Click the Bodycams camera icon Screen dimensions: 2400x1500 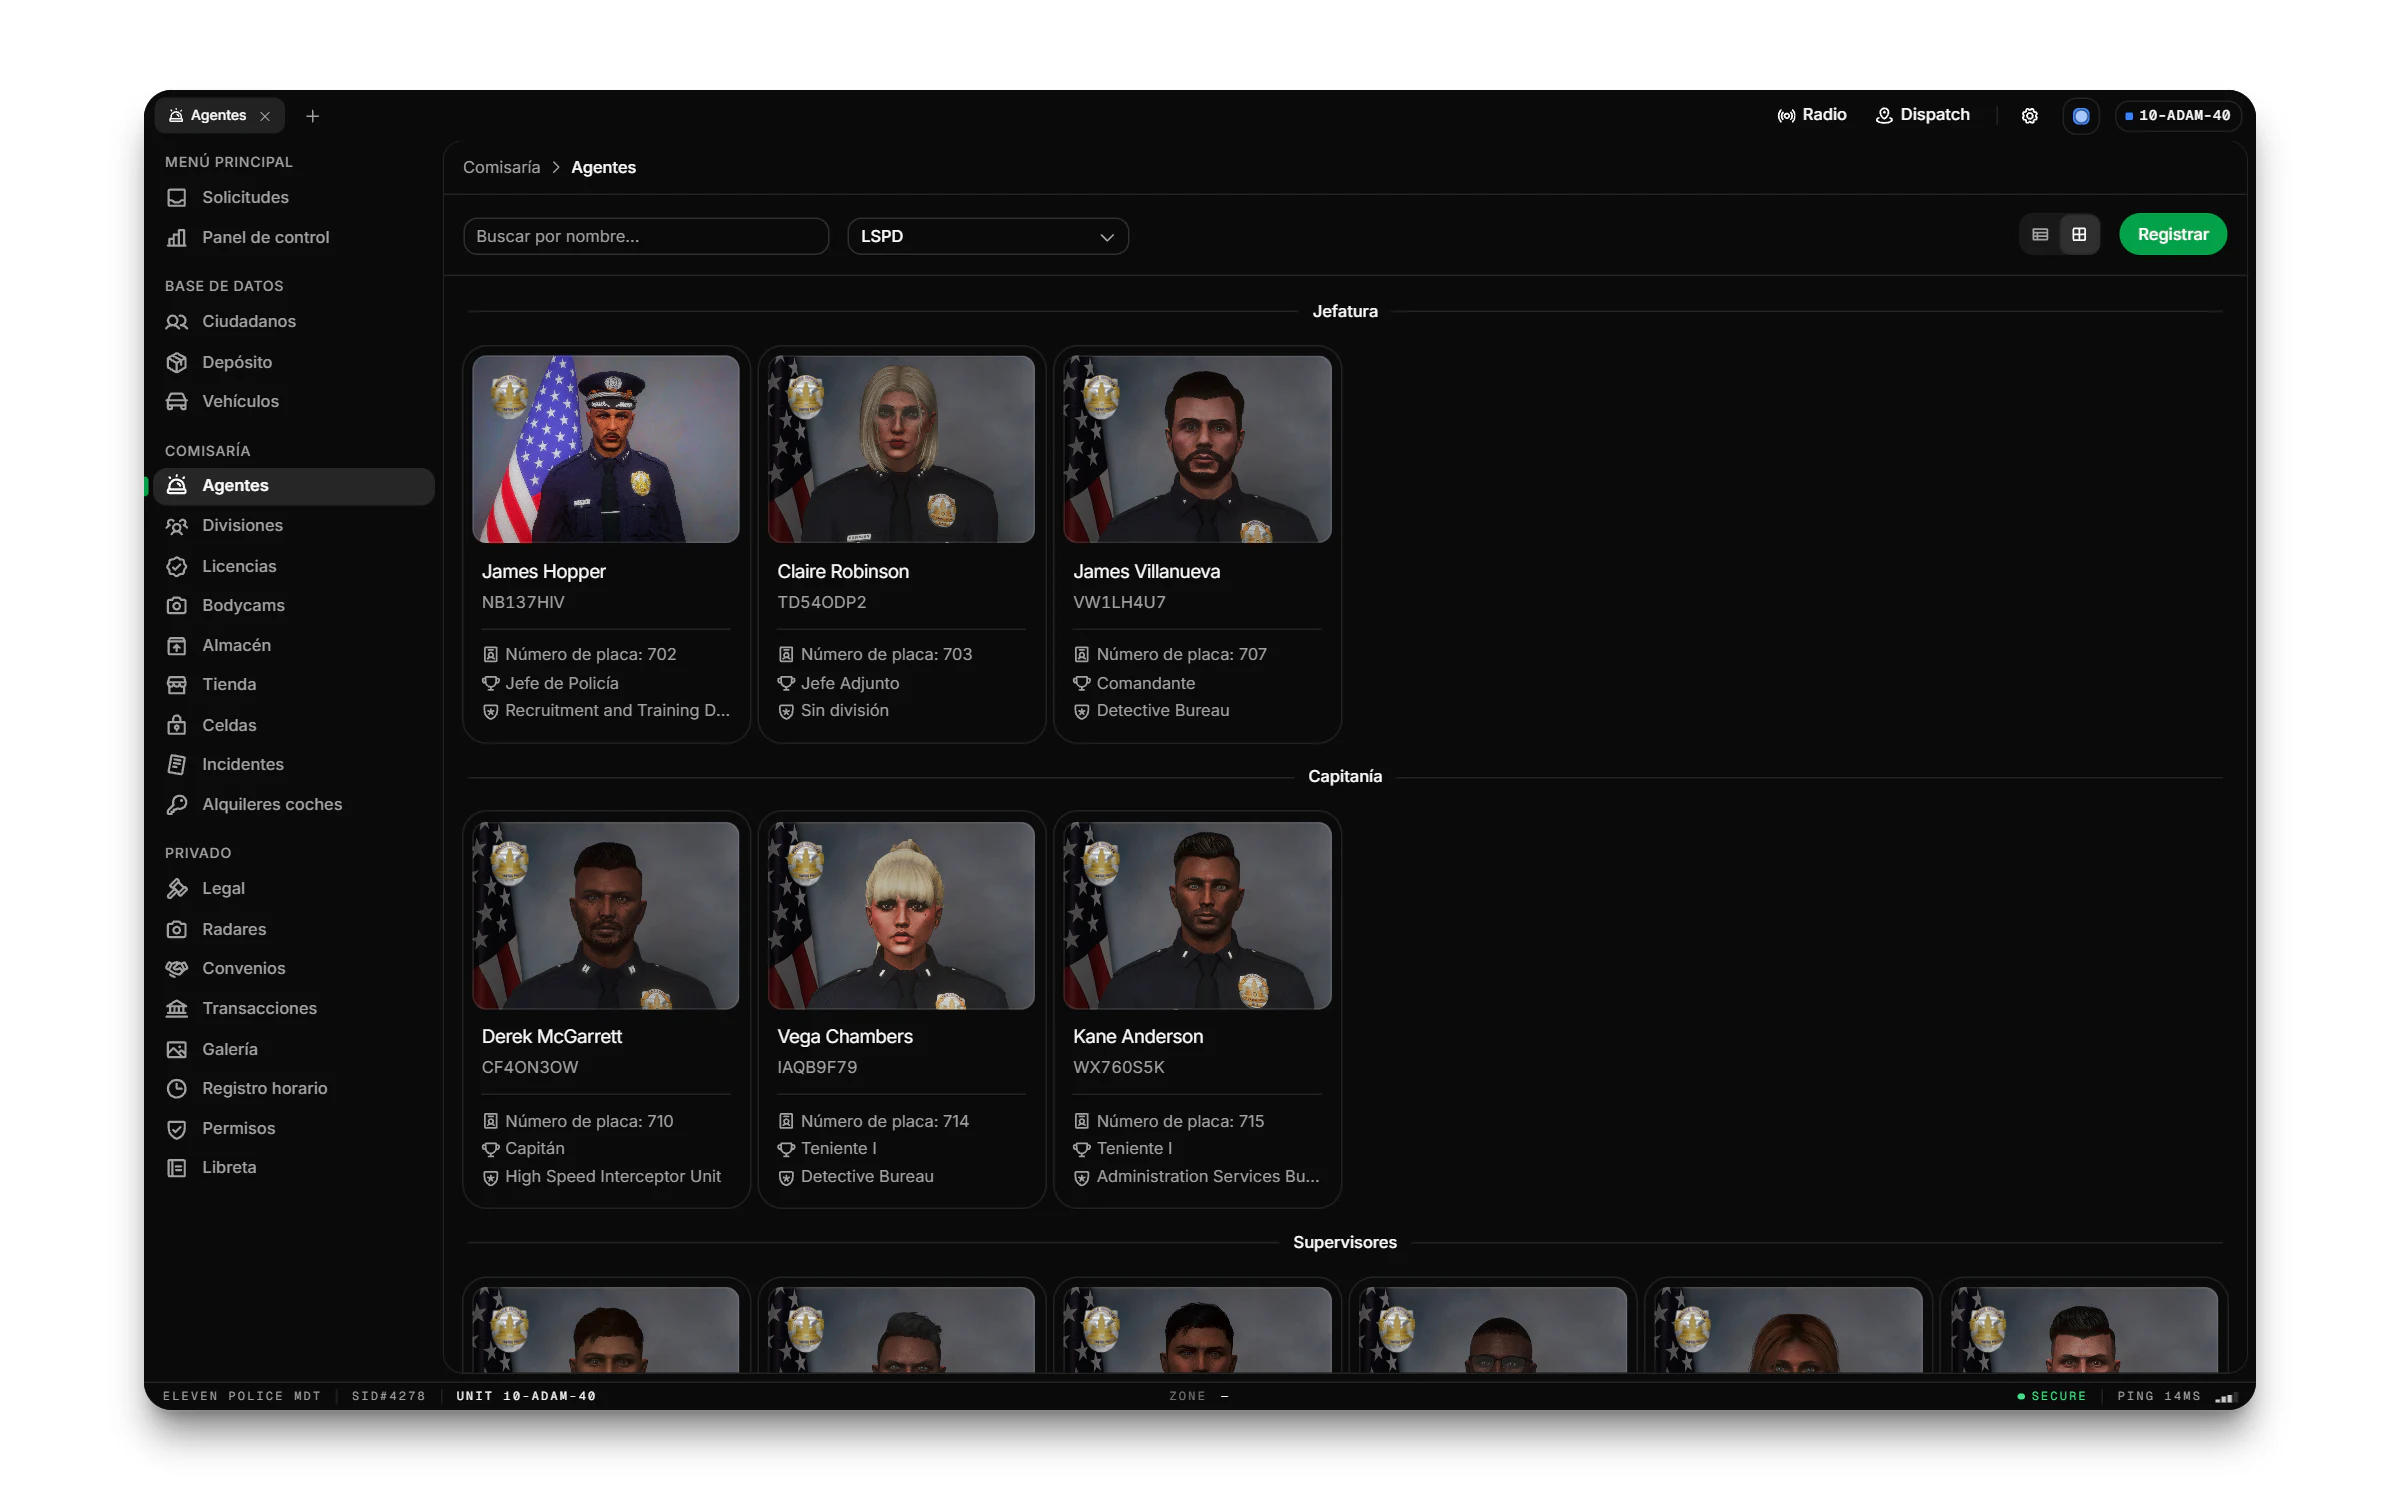177,605
